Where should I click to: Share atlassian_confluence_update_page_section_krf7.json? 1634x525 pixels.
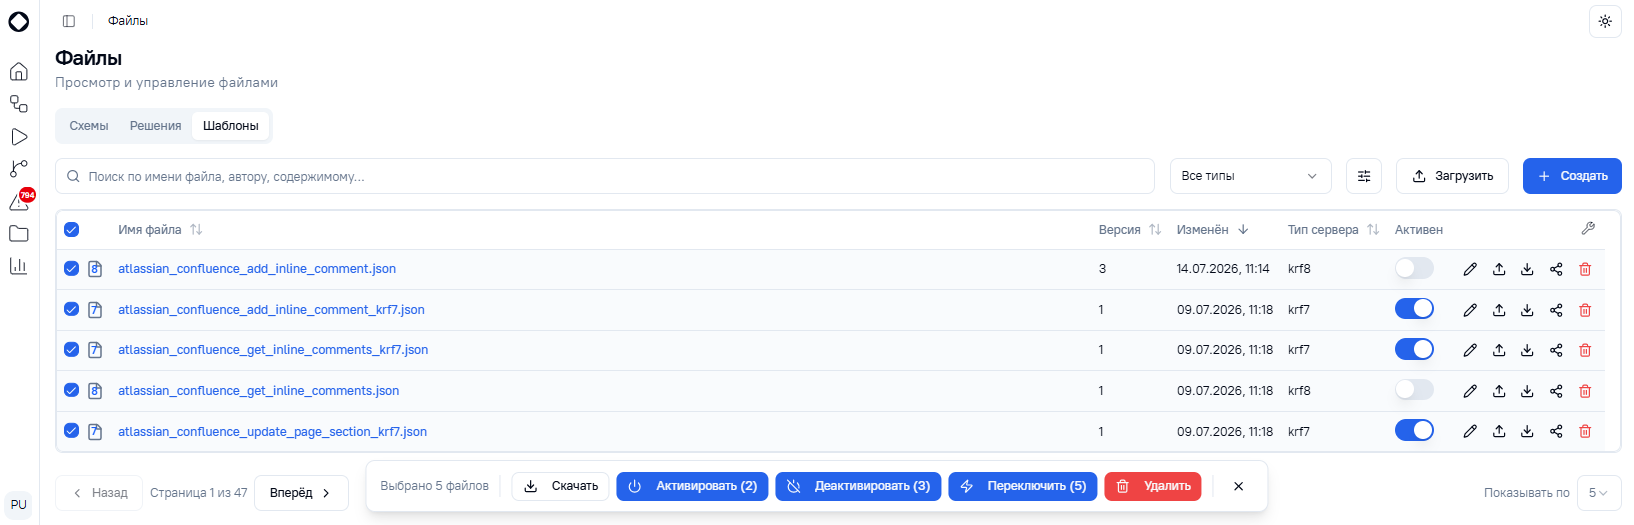coord(1556,431)
